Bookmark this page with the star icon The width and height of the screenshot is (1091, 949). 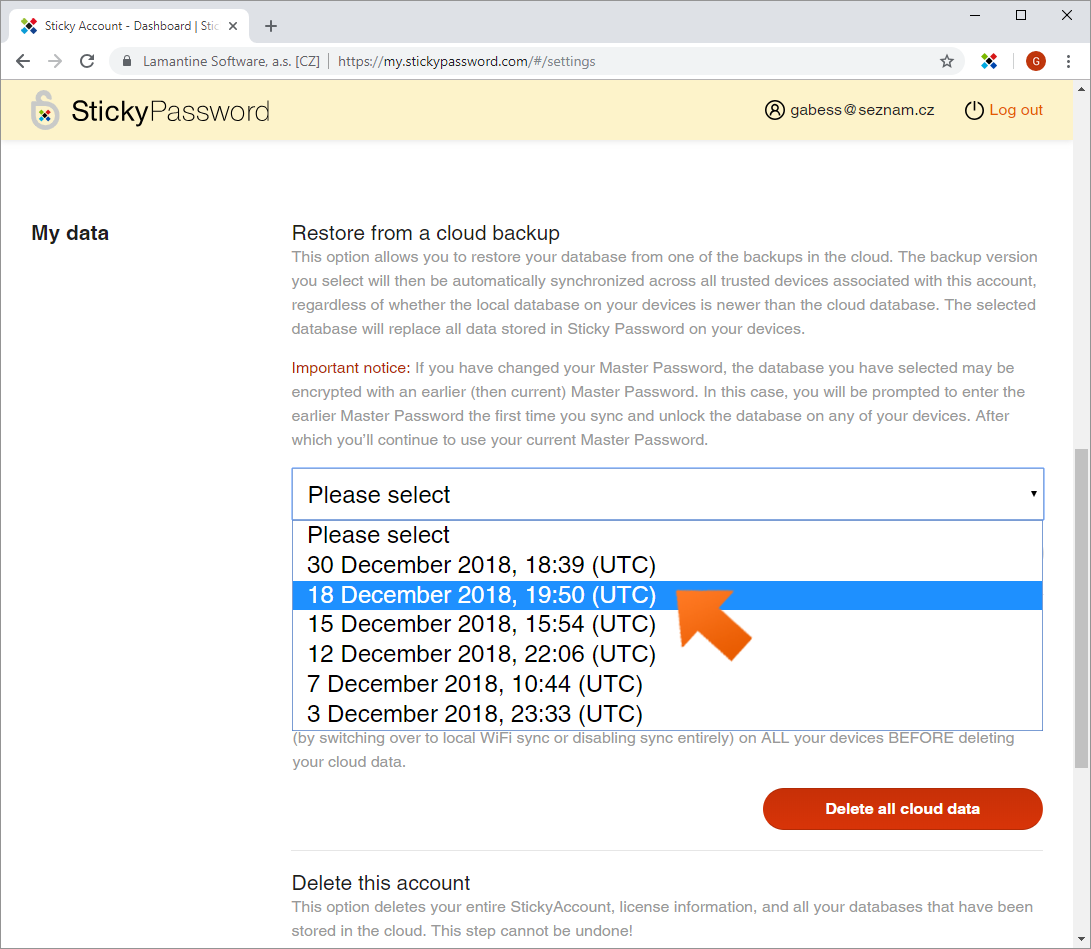(x=946, y=61)
